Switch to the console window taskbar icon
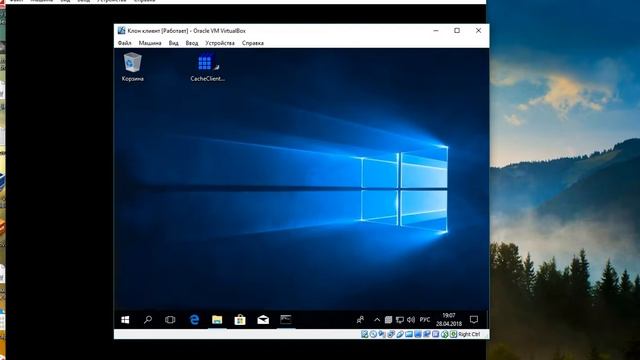Viewport: 640px width, 360px height. pyautogui.click(x=286, y=320)
